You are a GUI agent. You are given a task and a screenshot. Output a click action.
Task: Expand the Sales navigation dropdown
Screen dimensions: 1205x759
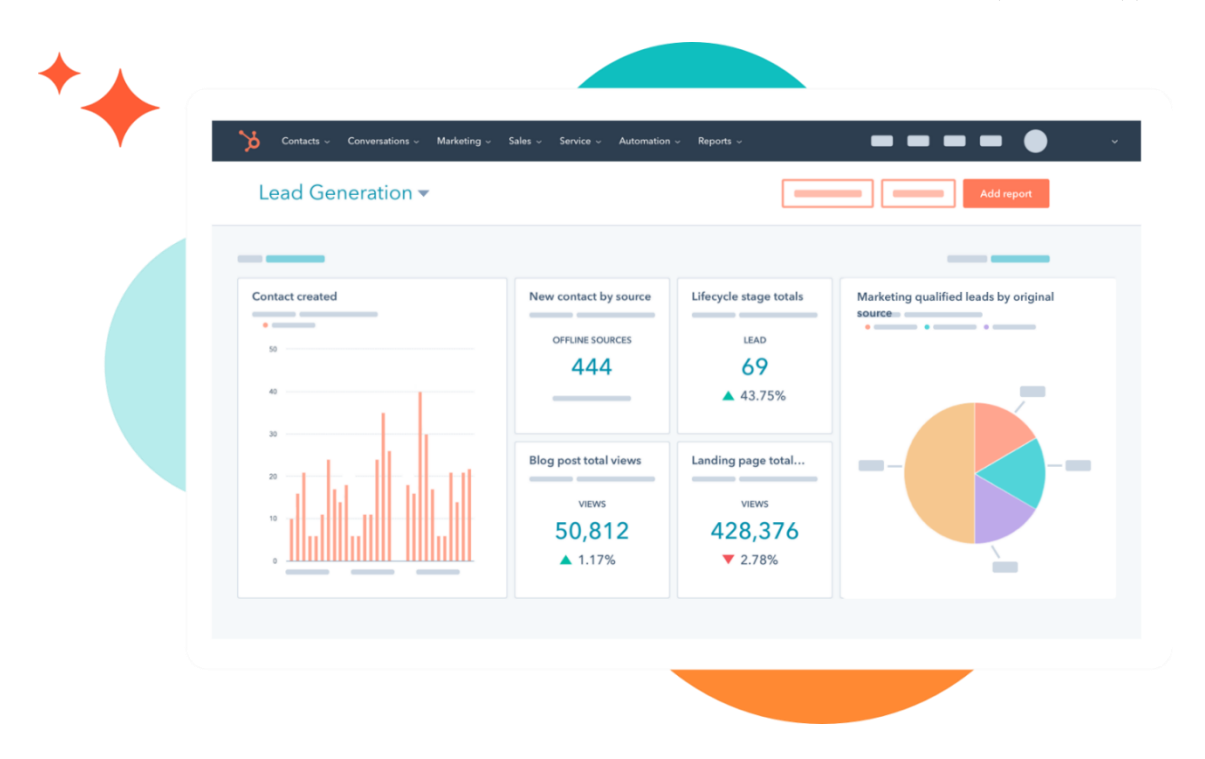524,141
